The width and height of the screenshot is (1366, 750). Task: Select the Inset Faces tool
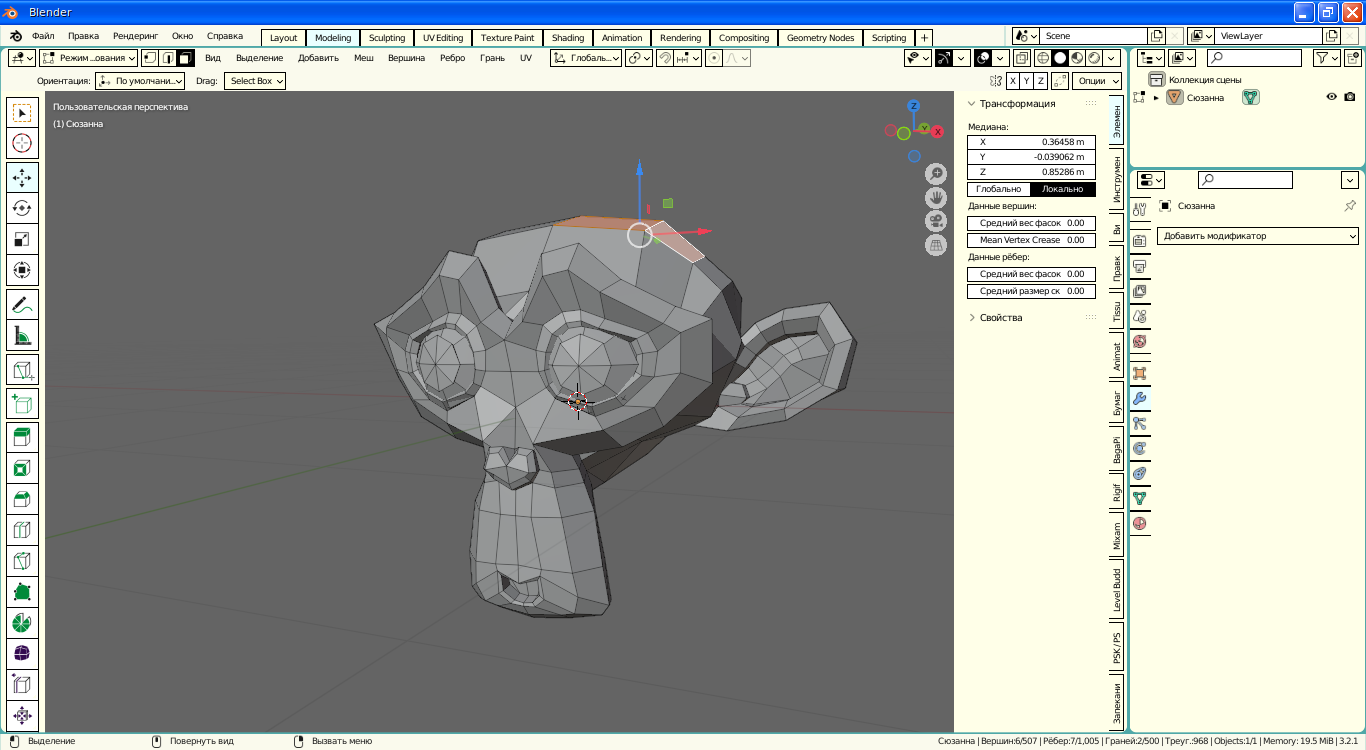[x=22, y=468]
